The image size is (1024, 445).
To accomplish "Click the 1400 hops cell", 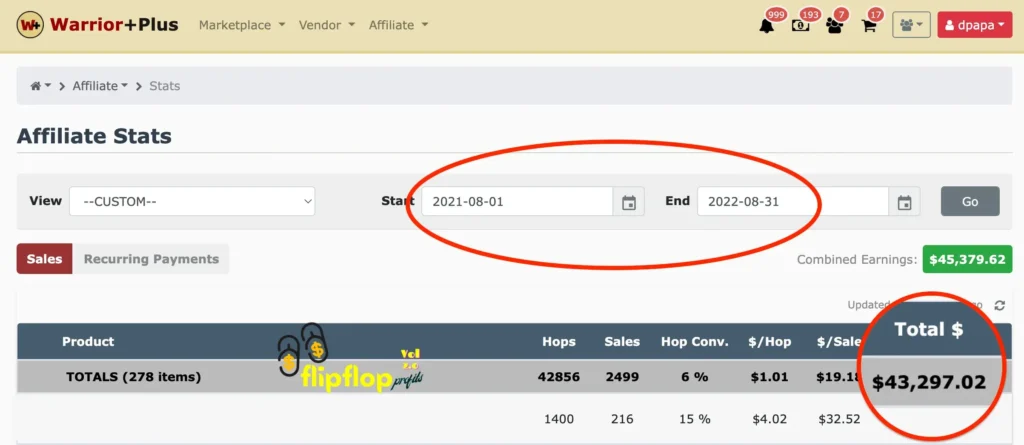I will pyautogui.click(x=558, y=419).
